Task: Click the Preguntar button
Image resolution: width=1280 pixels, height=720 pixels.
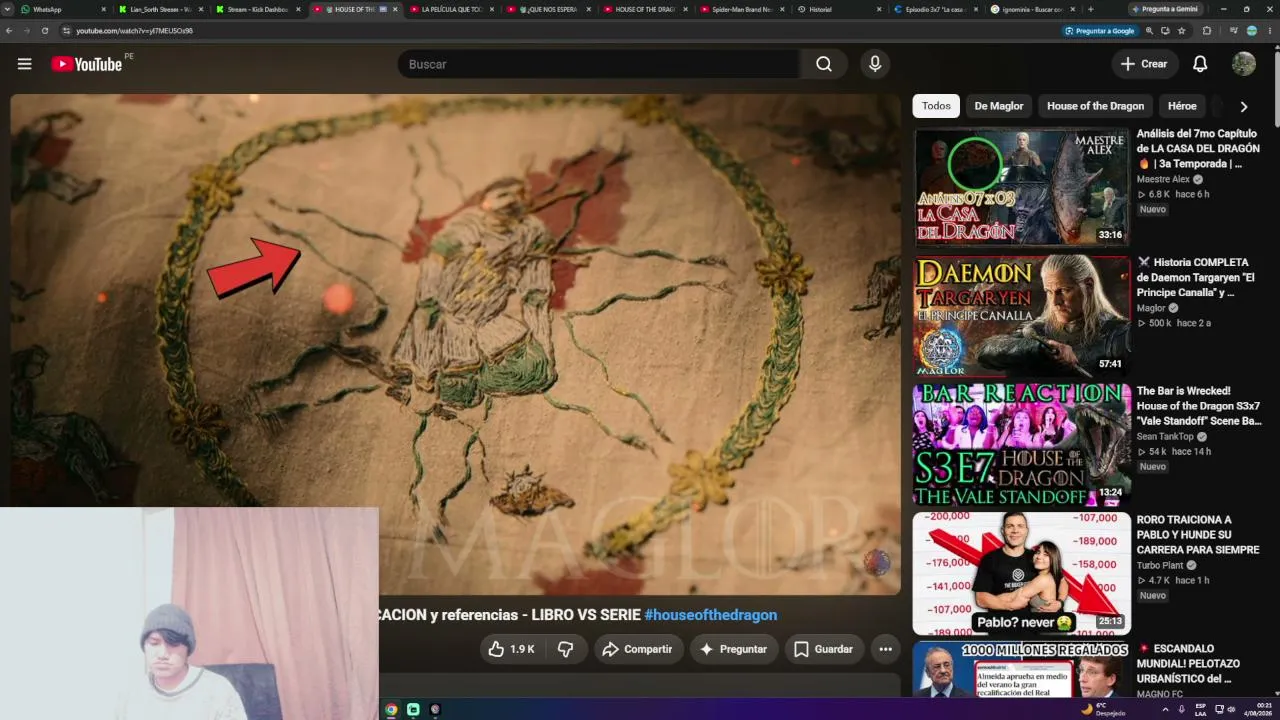Action: [733, 649]
